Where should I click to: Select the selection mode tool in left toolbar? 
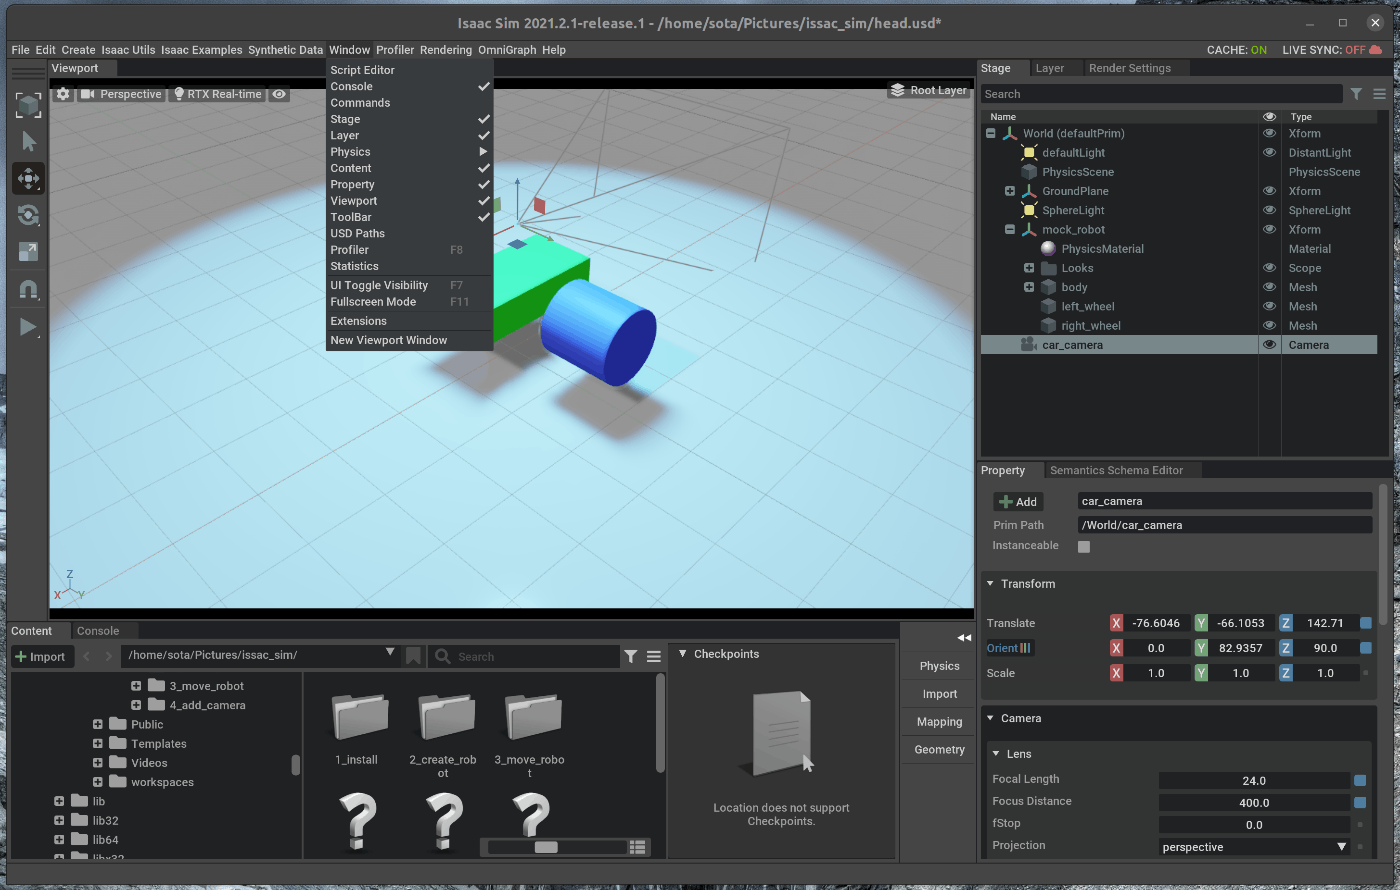(x=28, y=105)
